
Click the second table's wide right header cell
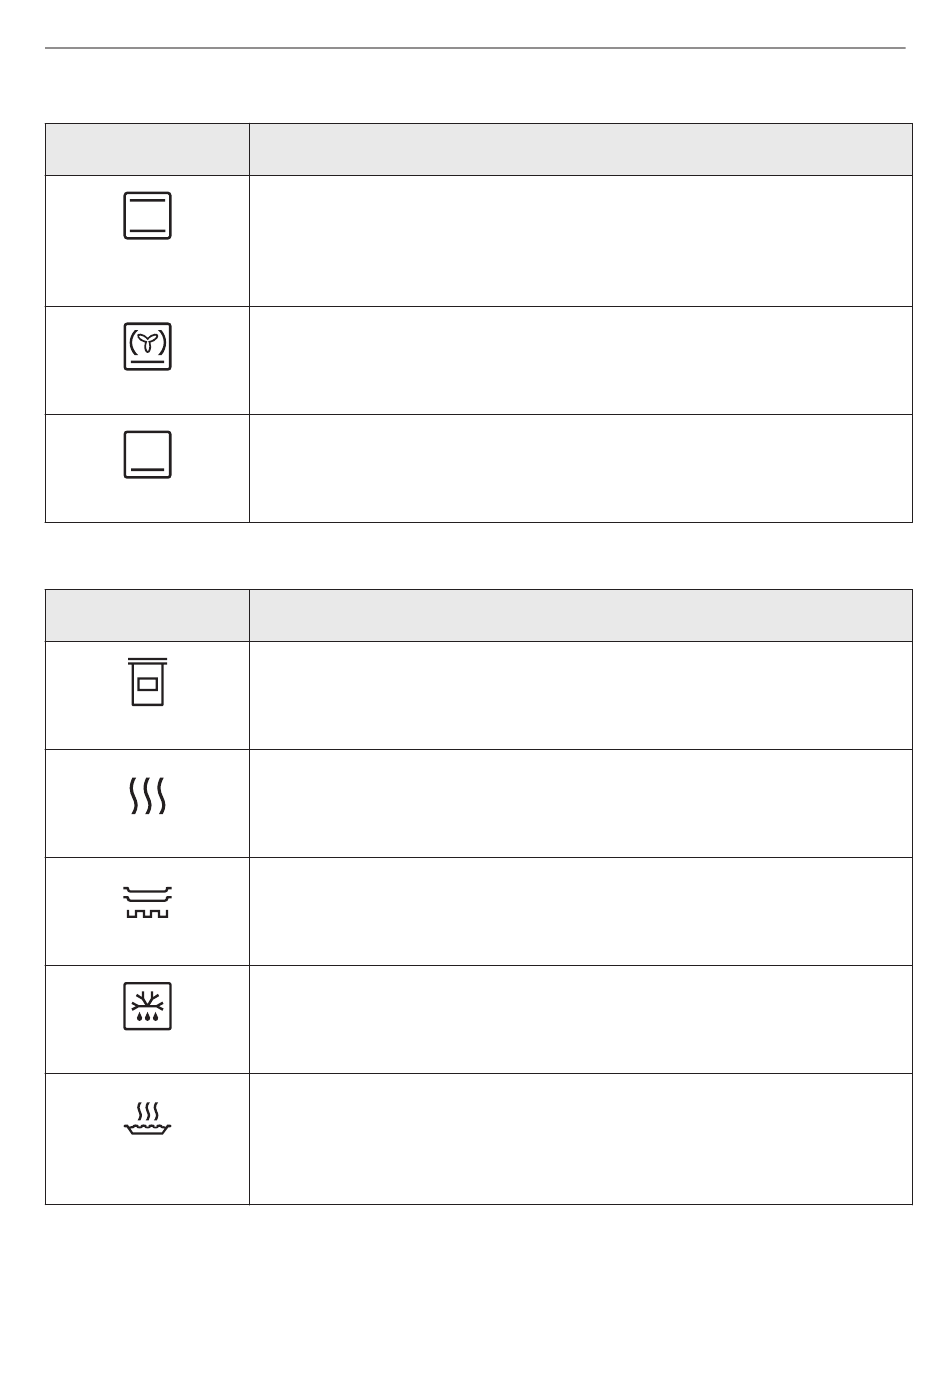pos(580,615)
